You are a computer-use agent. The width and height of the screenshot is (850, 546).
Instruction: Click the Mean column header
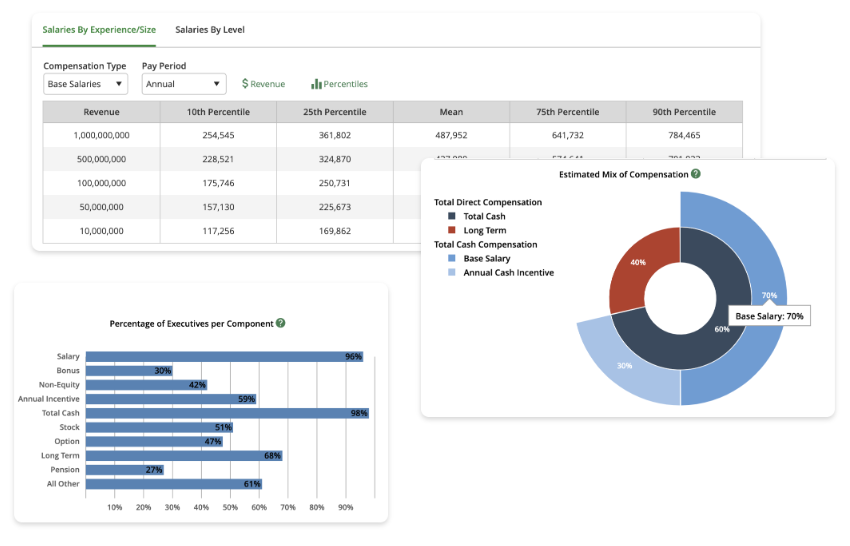point(451,112)
